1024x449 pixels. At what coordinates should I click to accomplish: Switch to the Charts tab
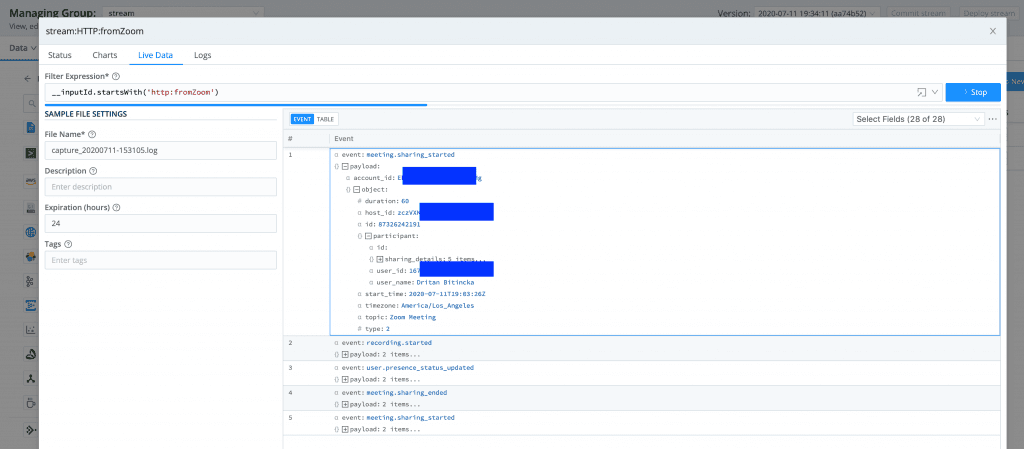pyautogui.click(x=104, y=55)
